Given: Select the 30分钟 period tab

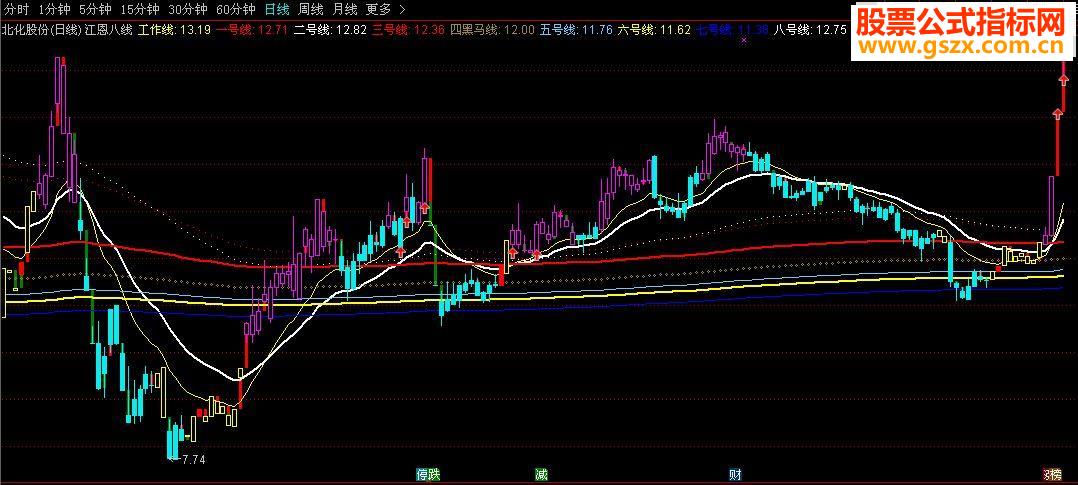Looking at the screenshot, I should 187,10.
